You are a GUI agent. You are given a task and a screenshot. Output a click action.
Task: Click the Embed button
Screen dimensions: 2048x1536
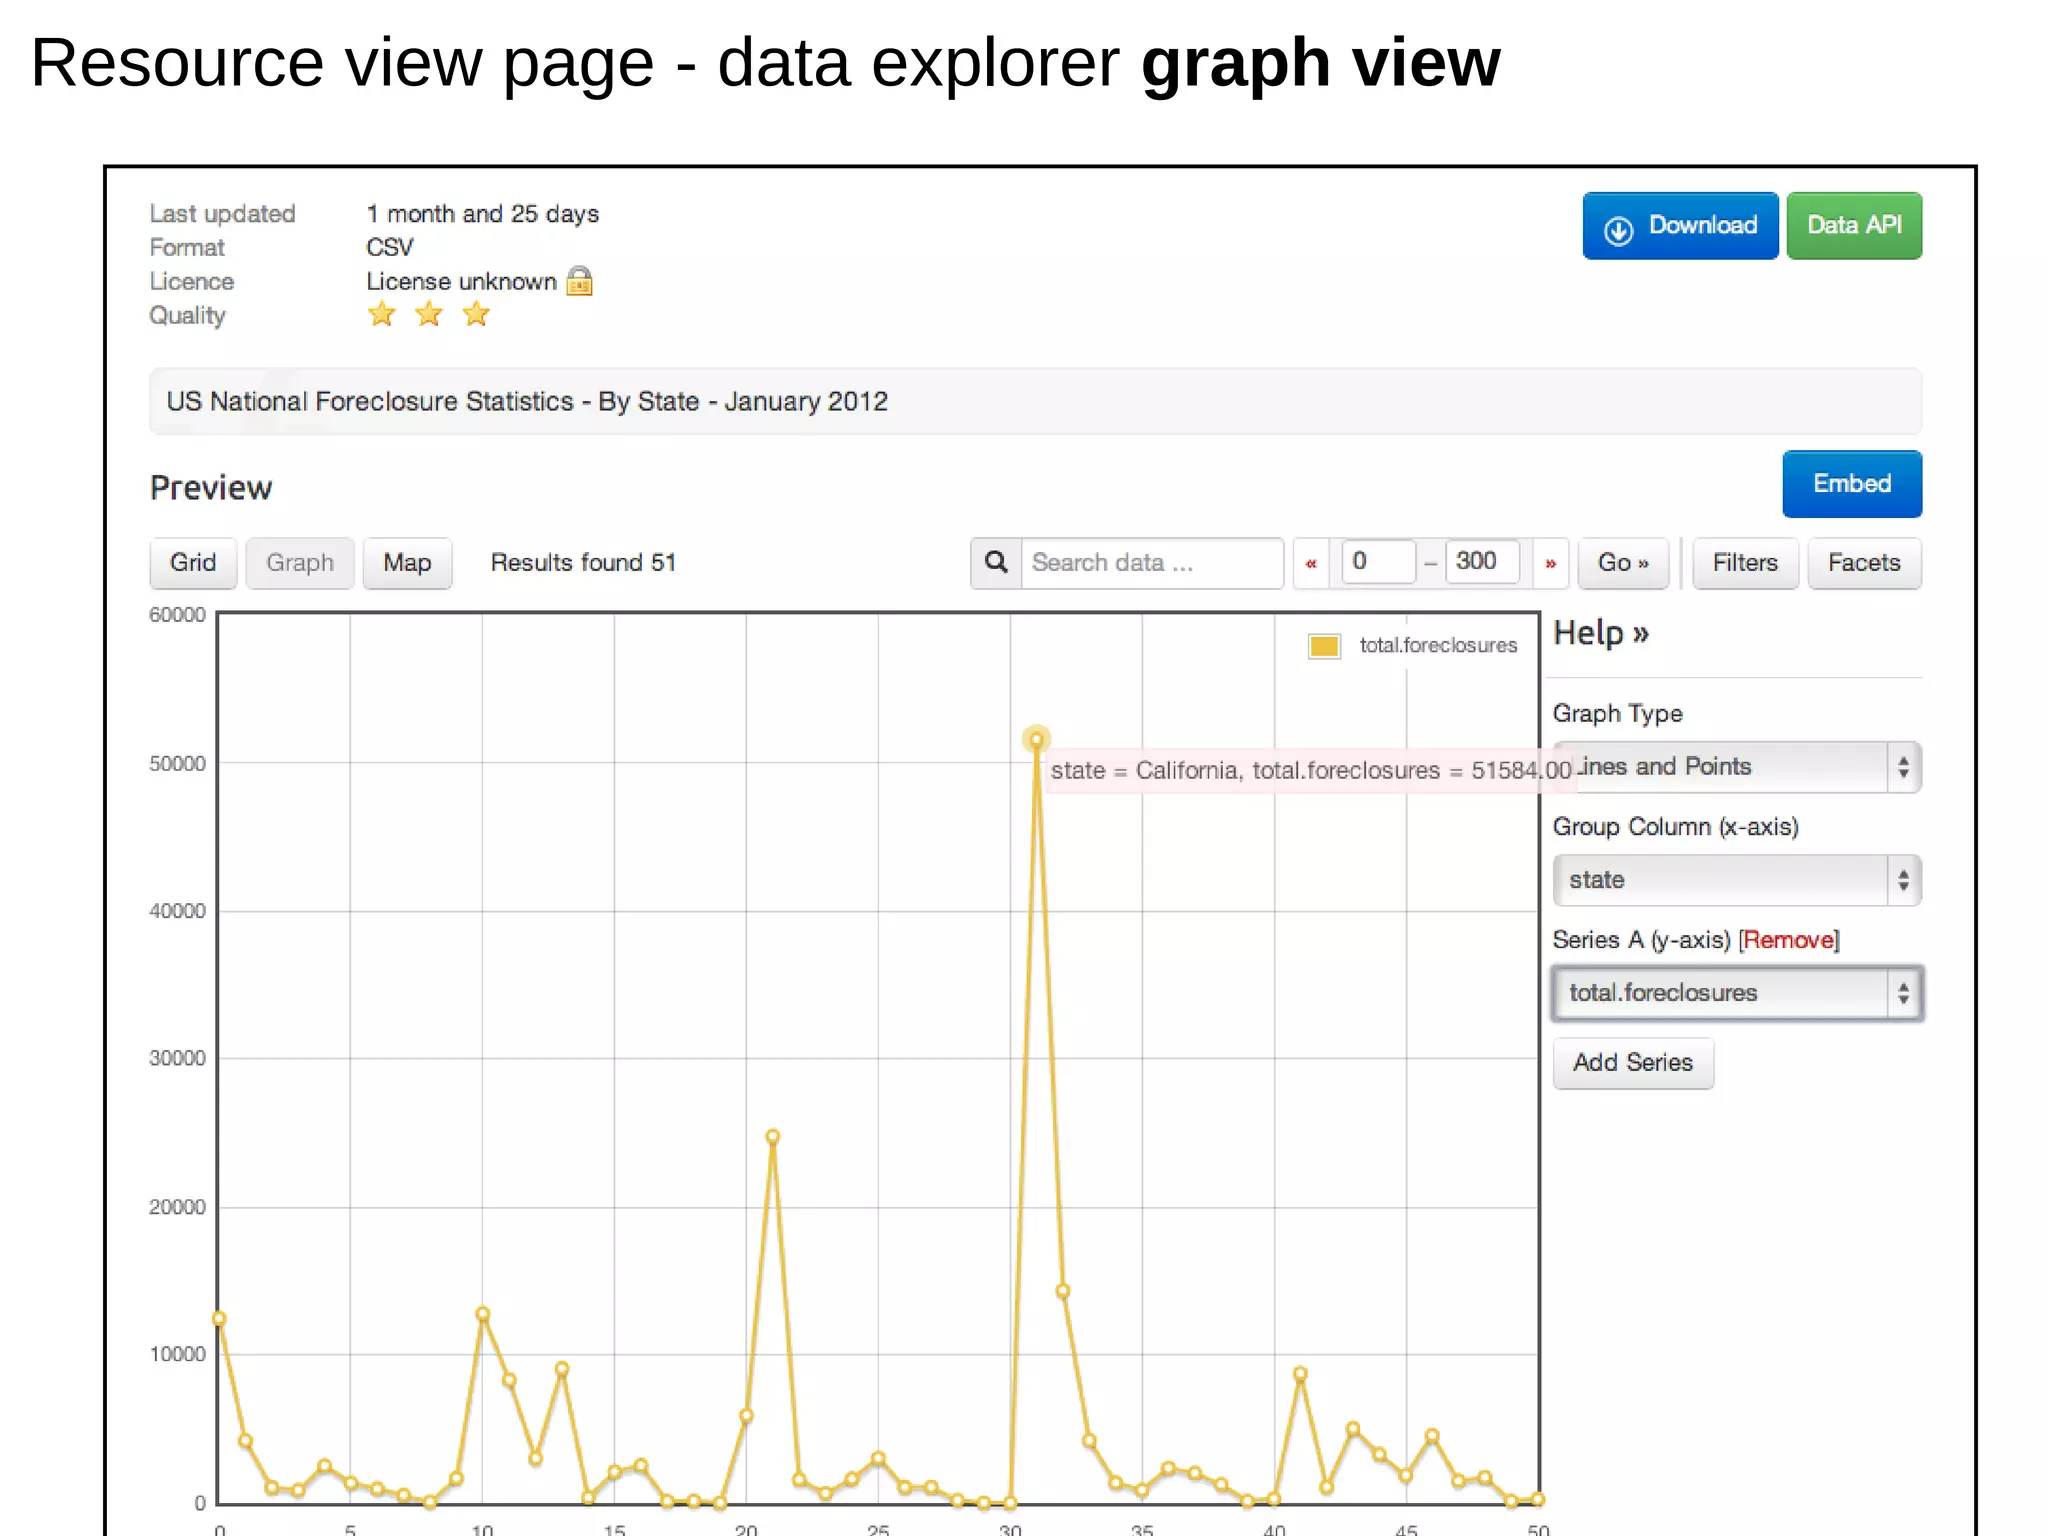(1851, 484)
